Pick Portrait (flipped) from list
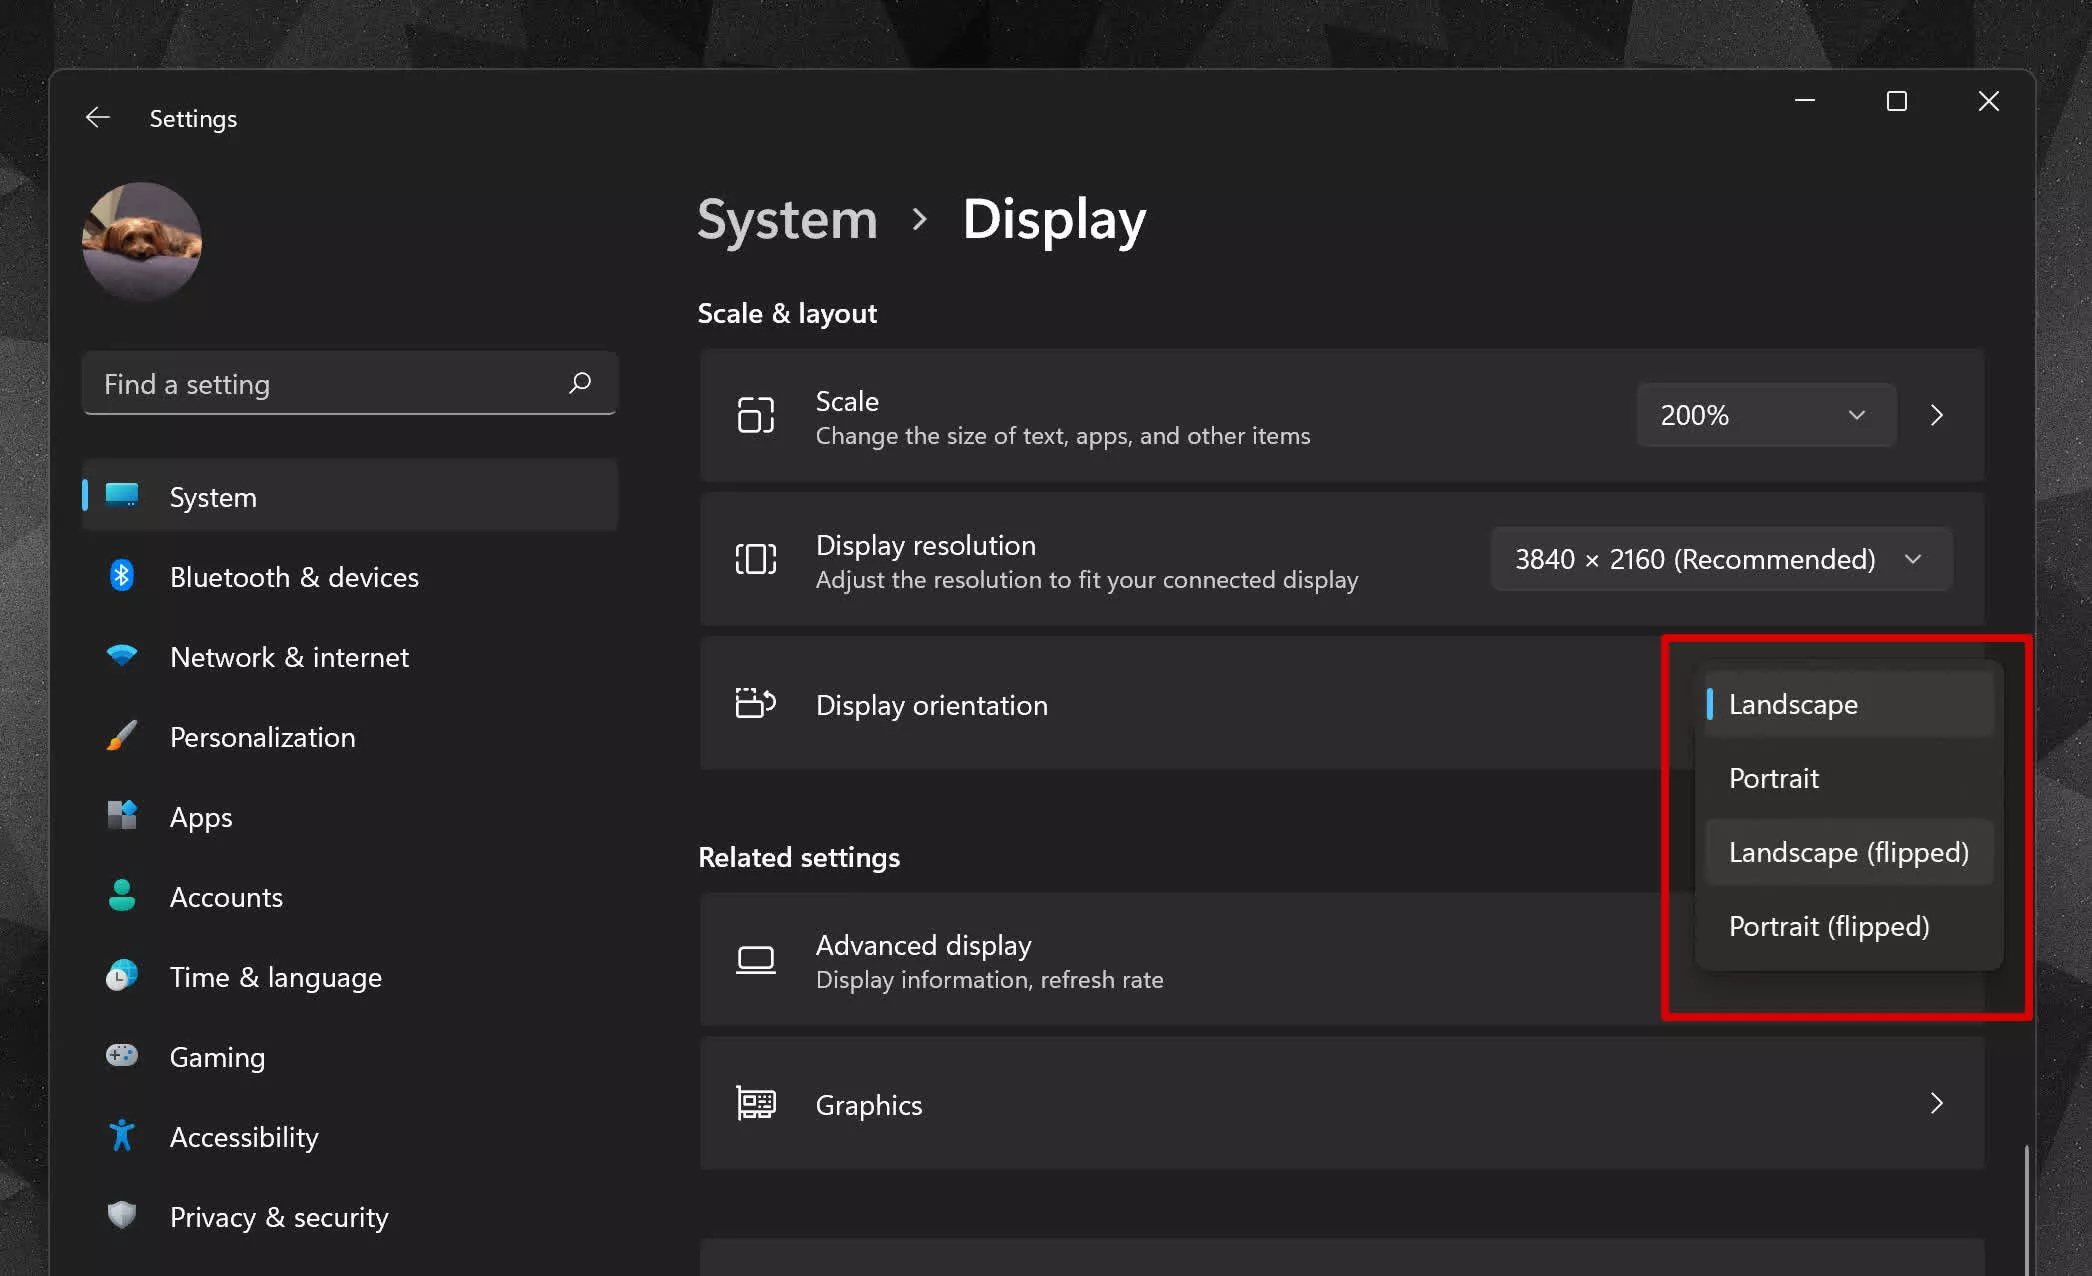The image size is (2092, 1276). [1828, 926]
